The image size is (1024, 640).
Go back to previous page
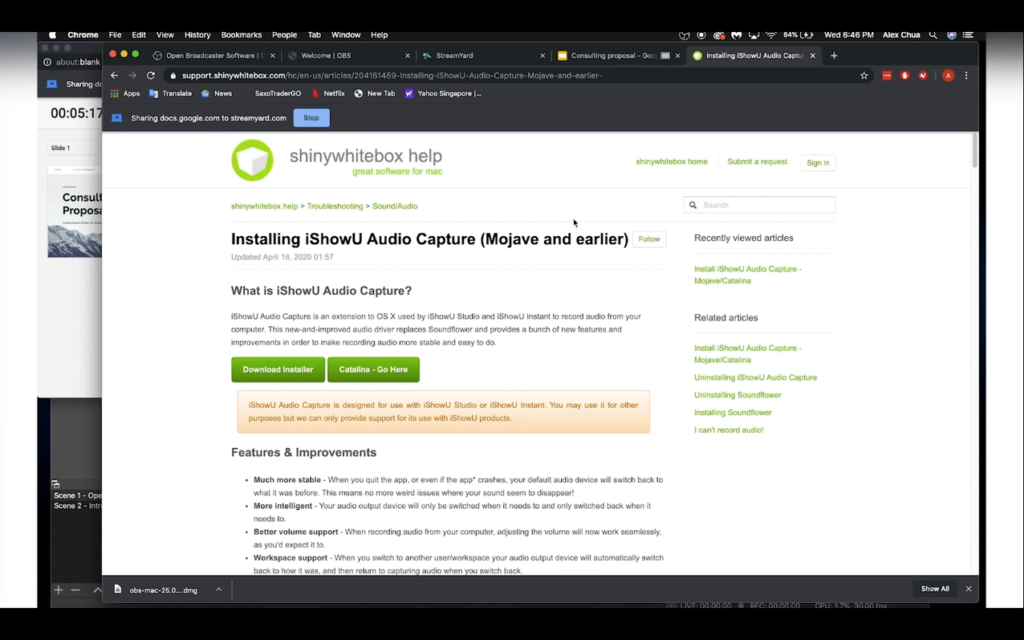114,76
